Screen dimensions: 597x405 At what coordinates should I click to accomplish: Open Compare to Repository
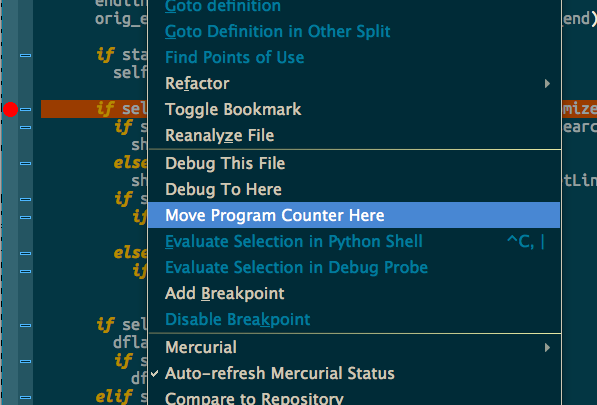tap(354, 398)
